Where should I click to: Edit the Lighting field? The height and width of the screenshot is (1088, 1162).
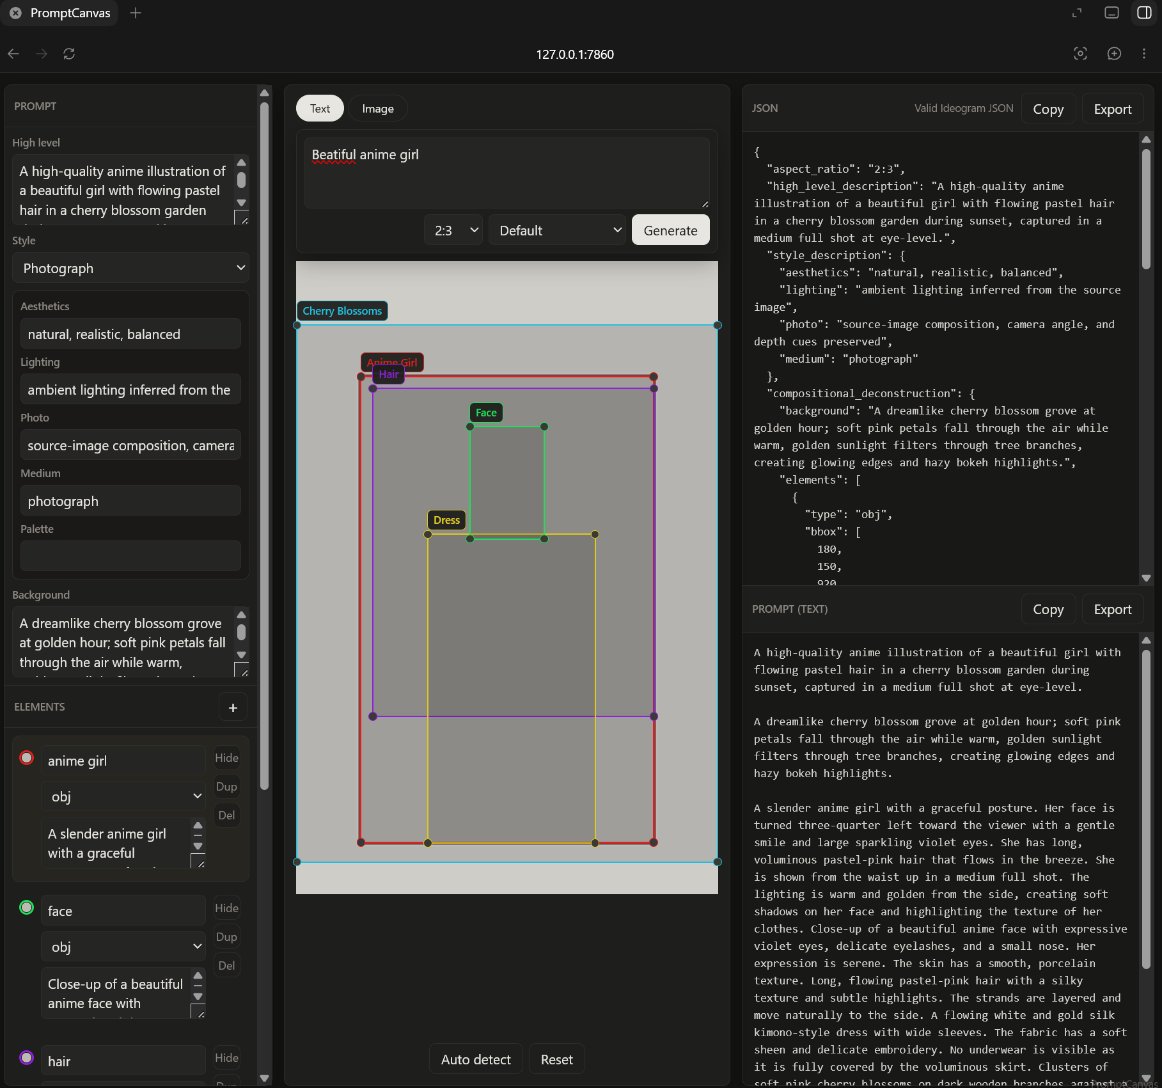pyautogui.click(x=130, y=390)
